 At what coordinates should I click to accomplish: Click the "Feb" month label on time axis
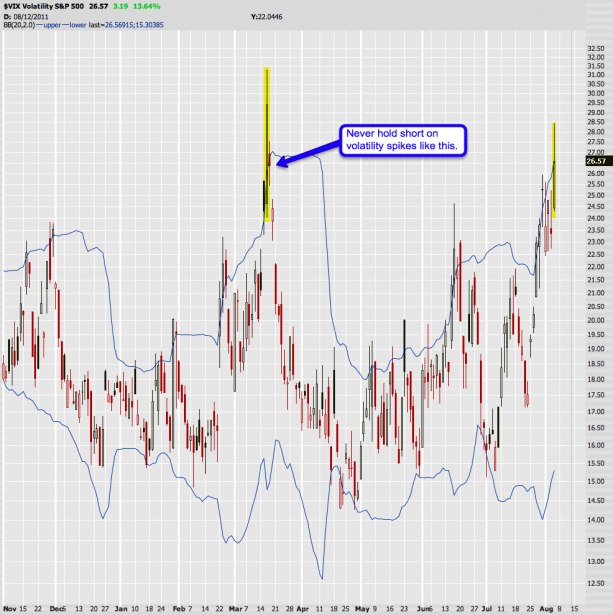(x=179, y=609)
